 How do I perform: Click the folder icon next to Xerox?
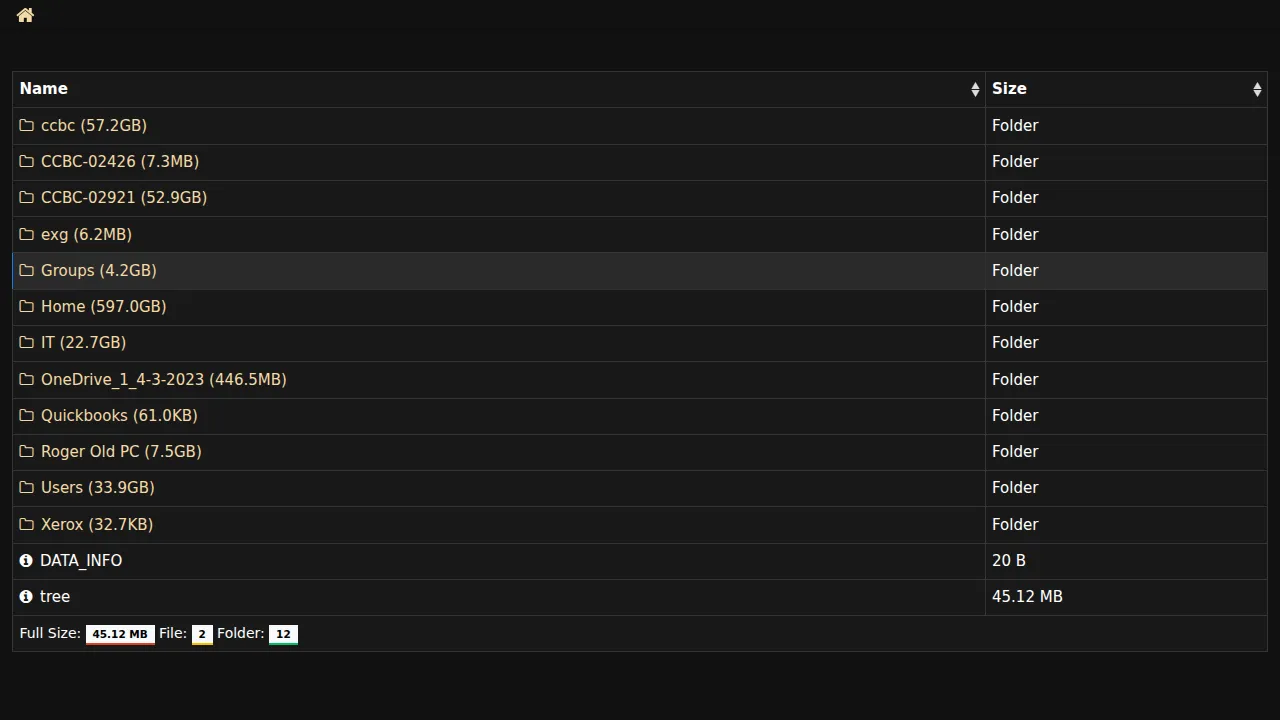point(27,524)
